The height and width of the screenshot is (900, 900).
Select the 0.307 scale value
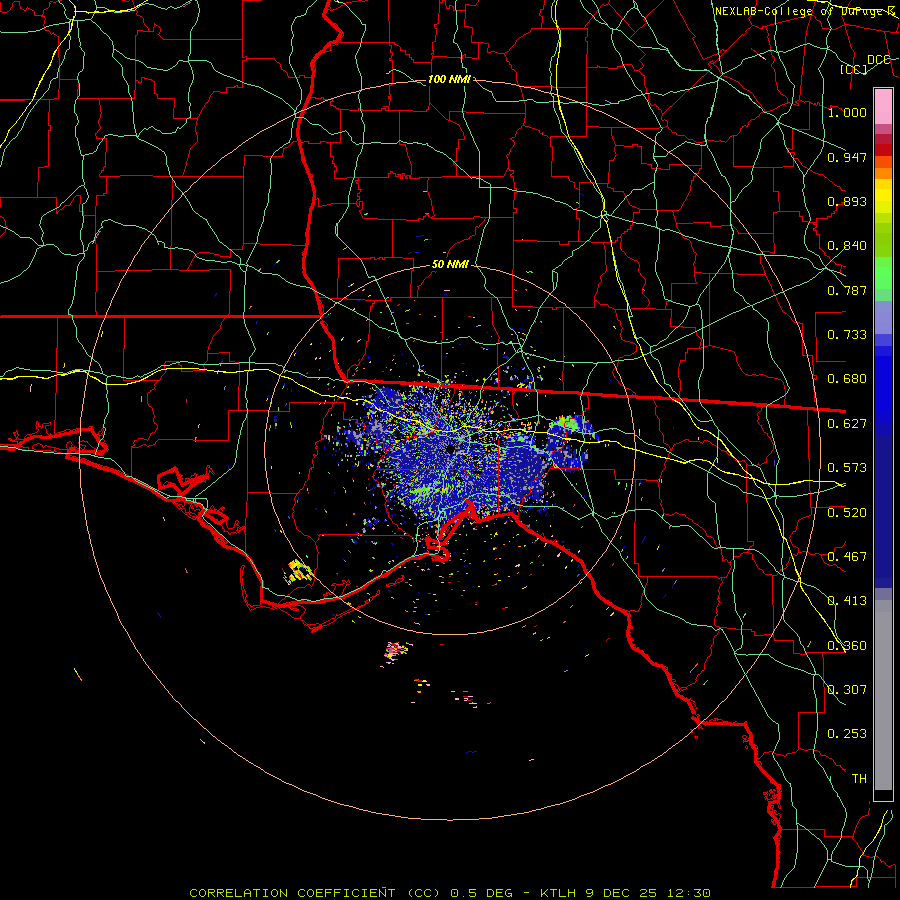click(847, 690)
